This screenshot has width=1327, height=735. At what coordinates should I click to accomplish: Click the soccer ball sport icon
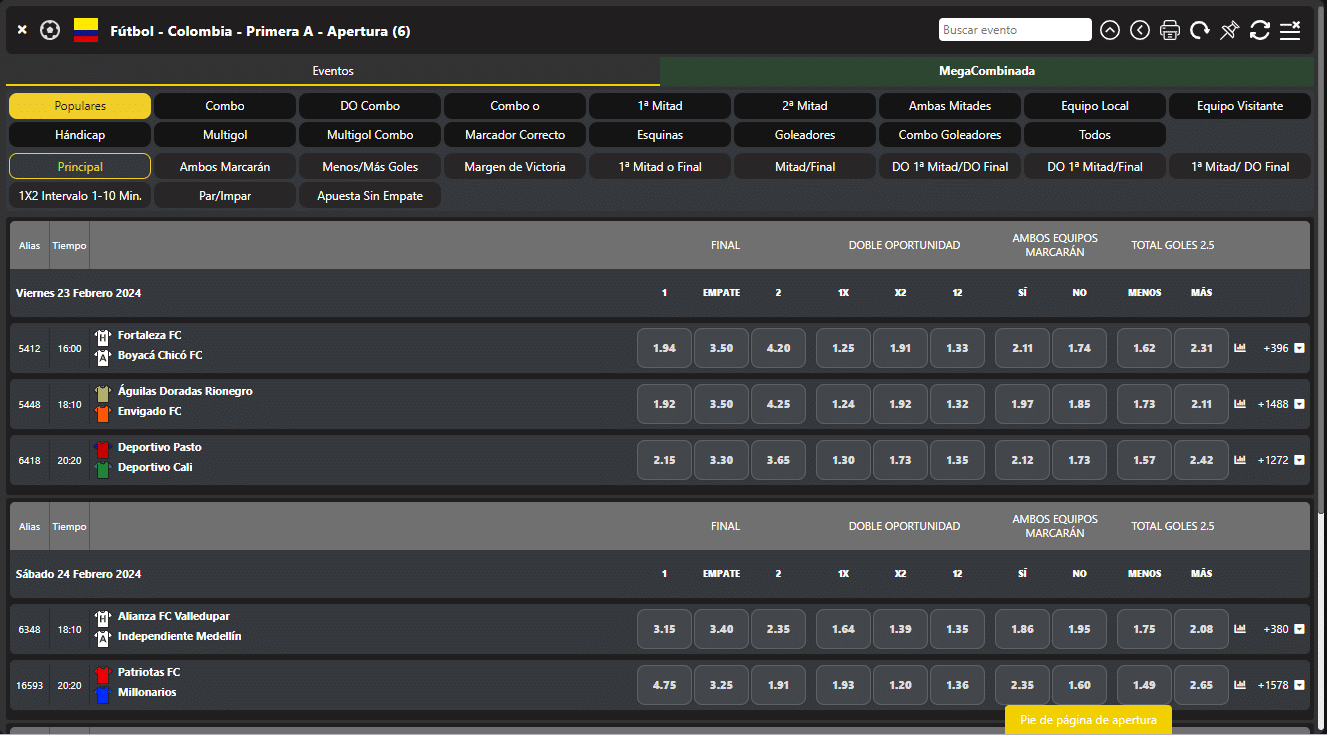(50, 30)
